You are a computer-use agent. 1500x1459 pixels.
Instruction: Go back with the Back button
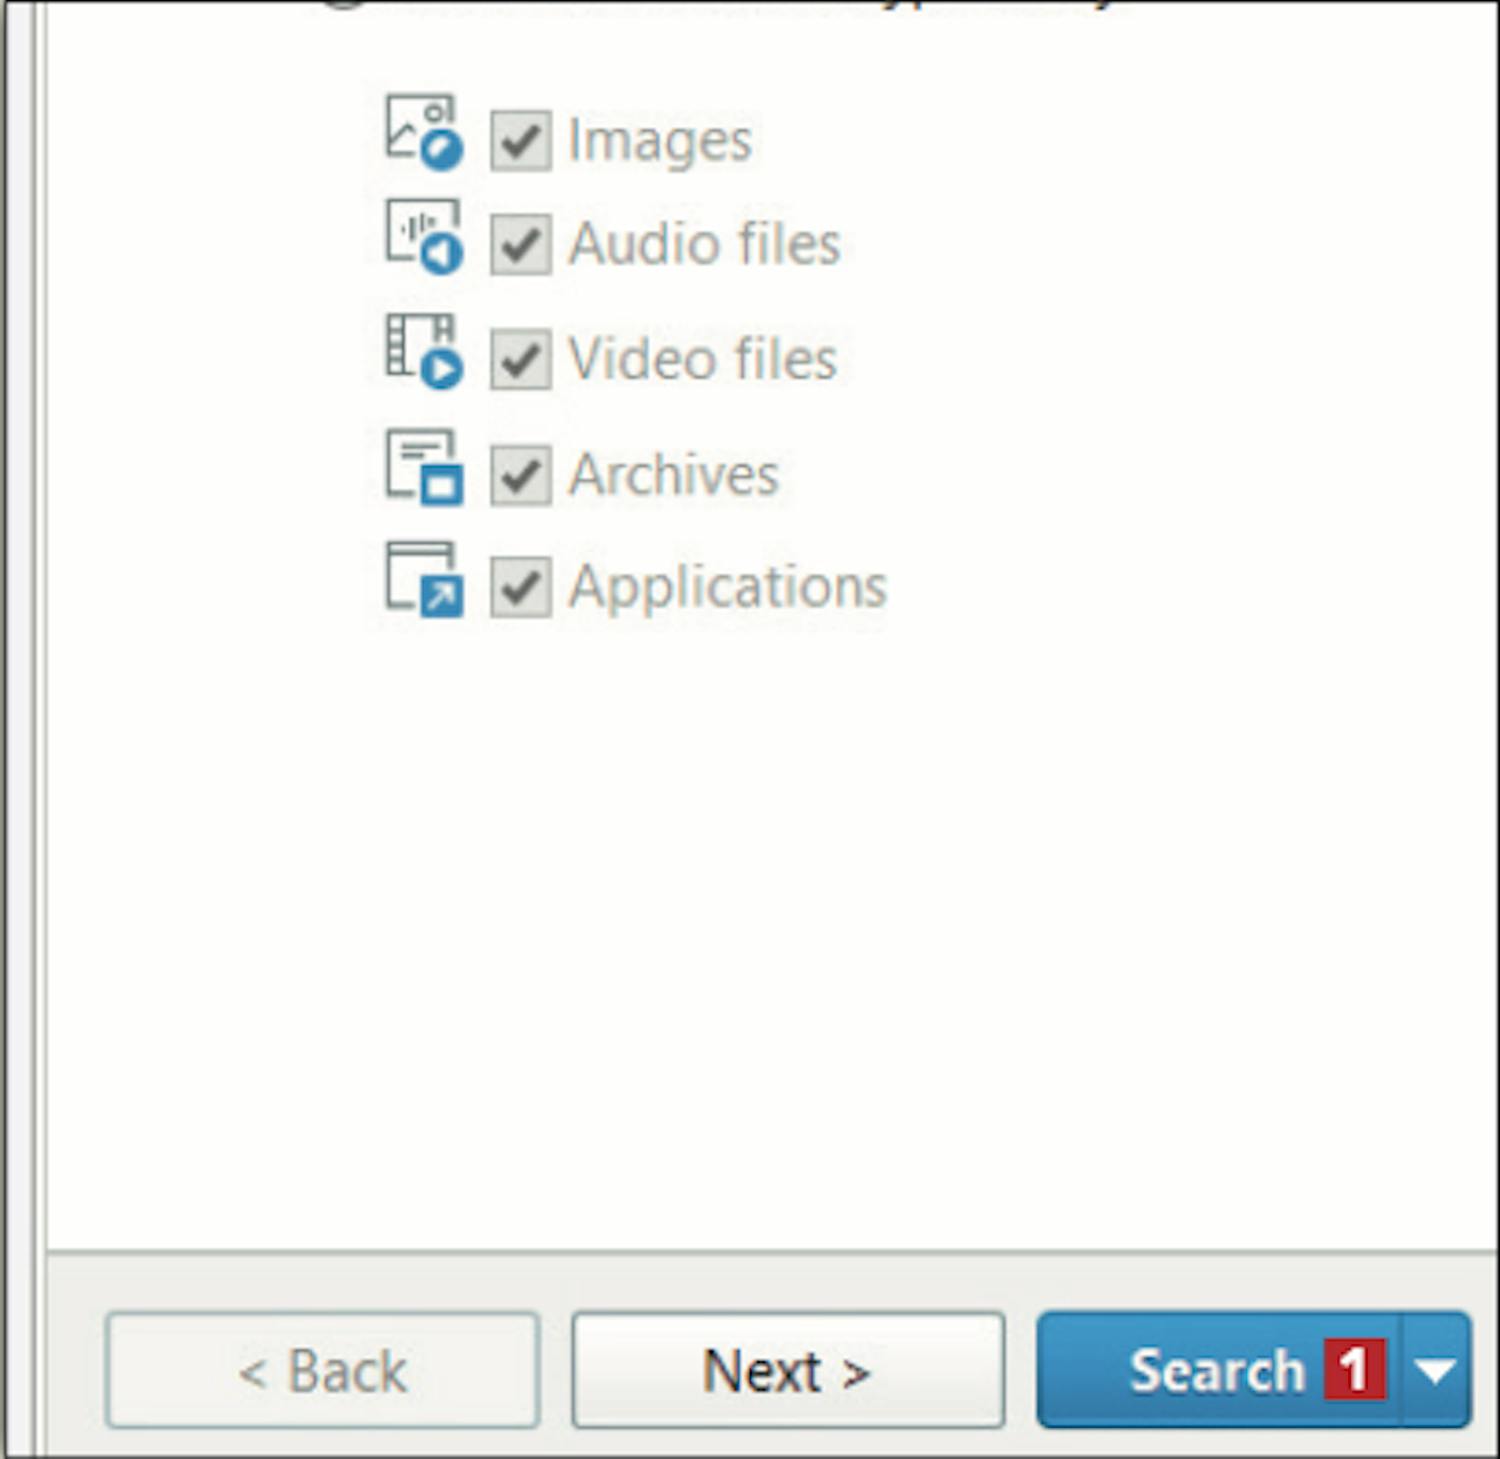point(322,1370)
